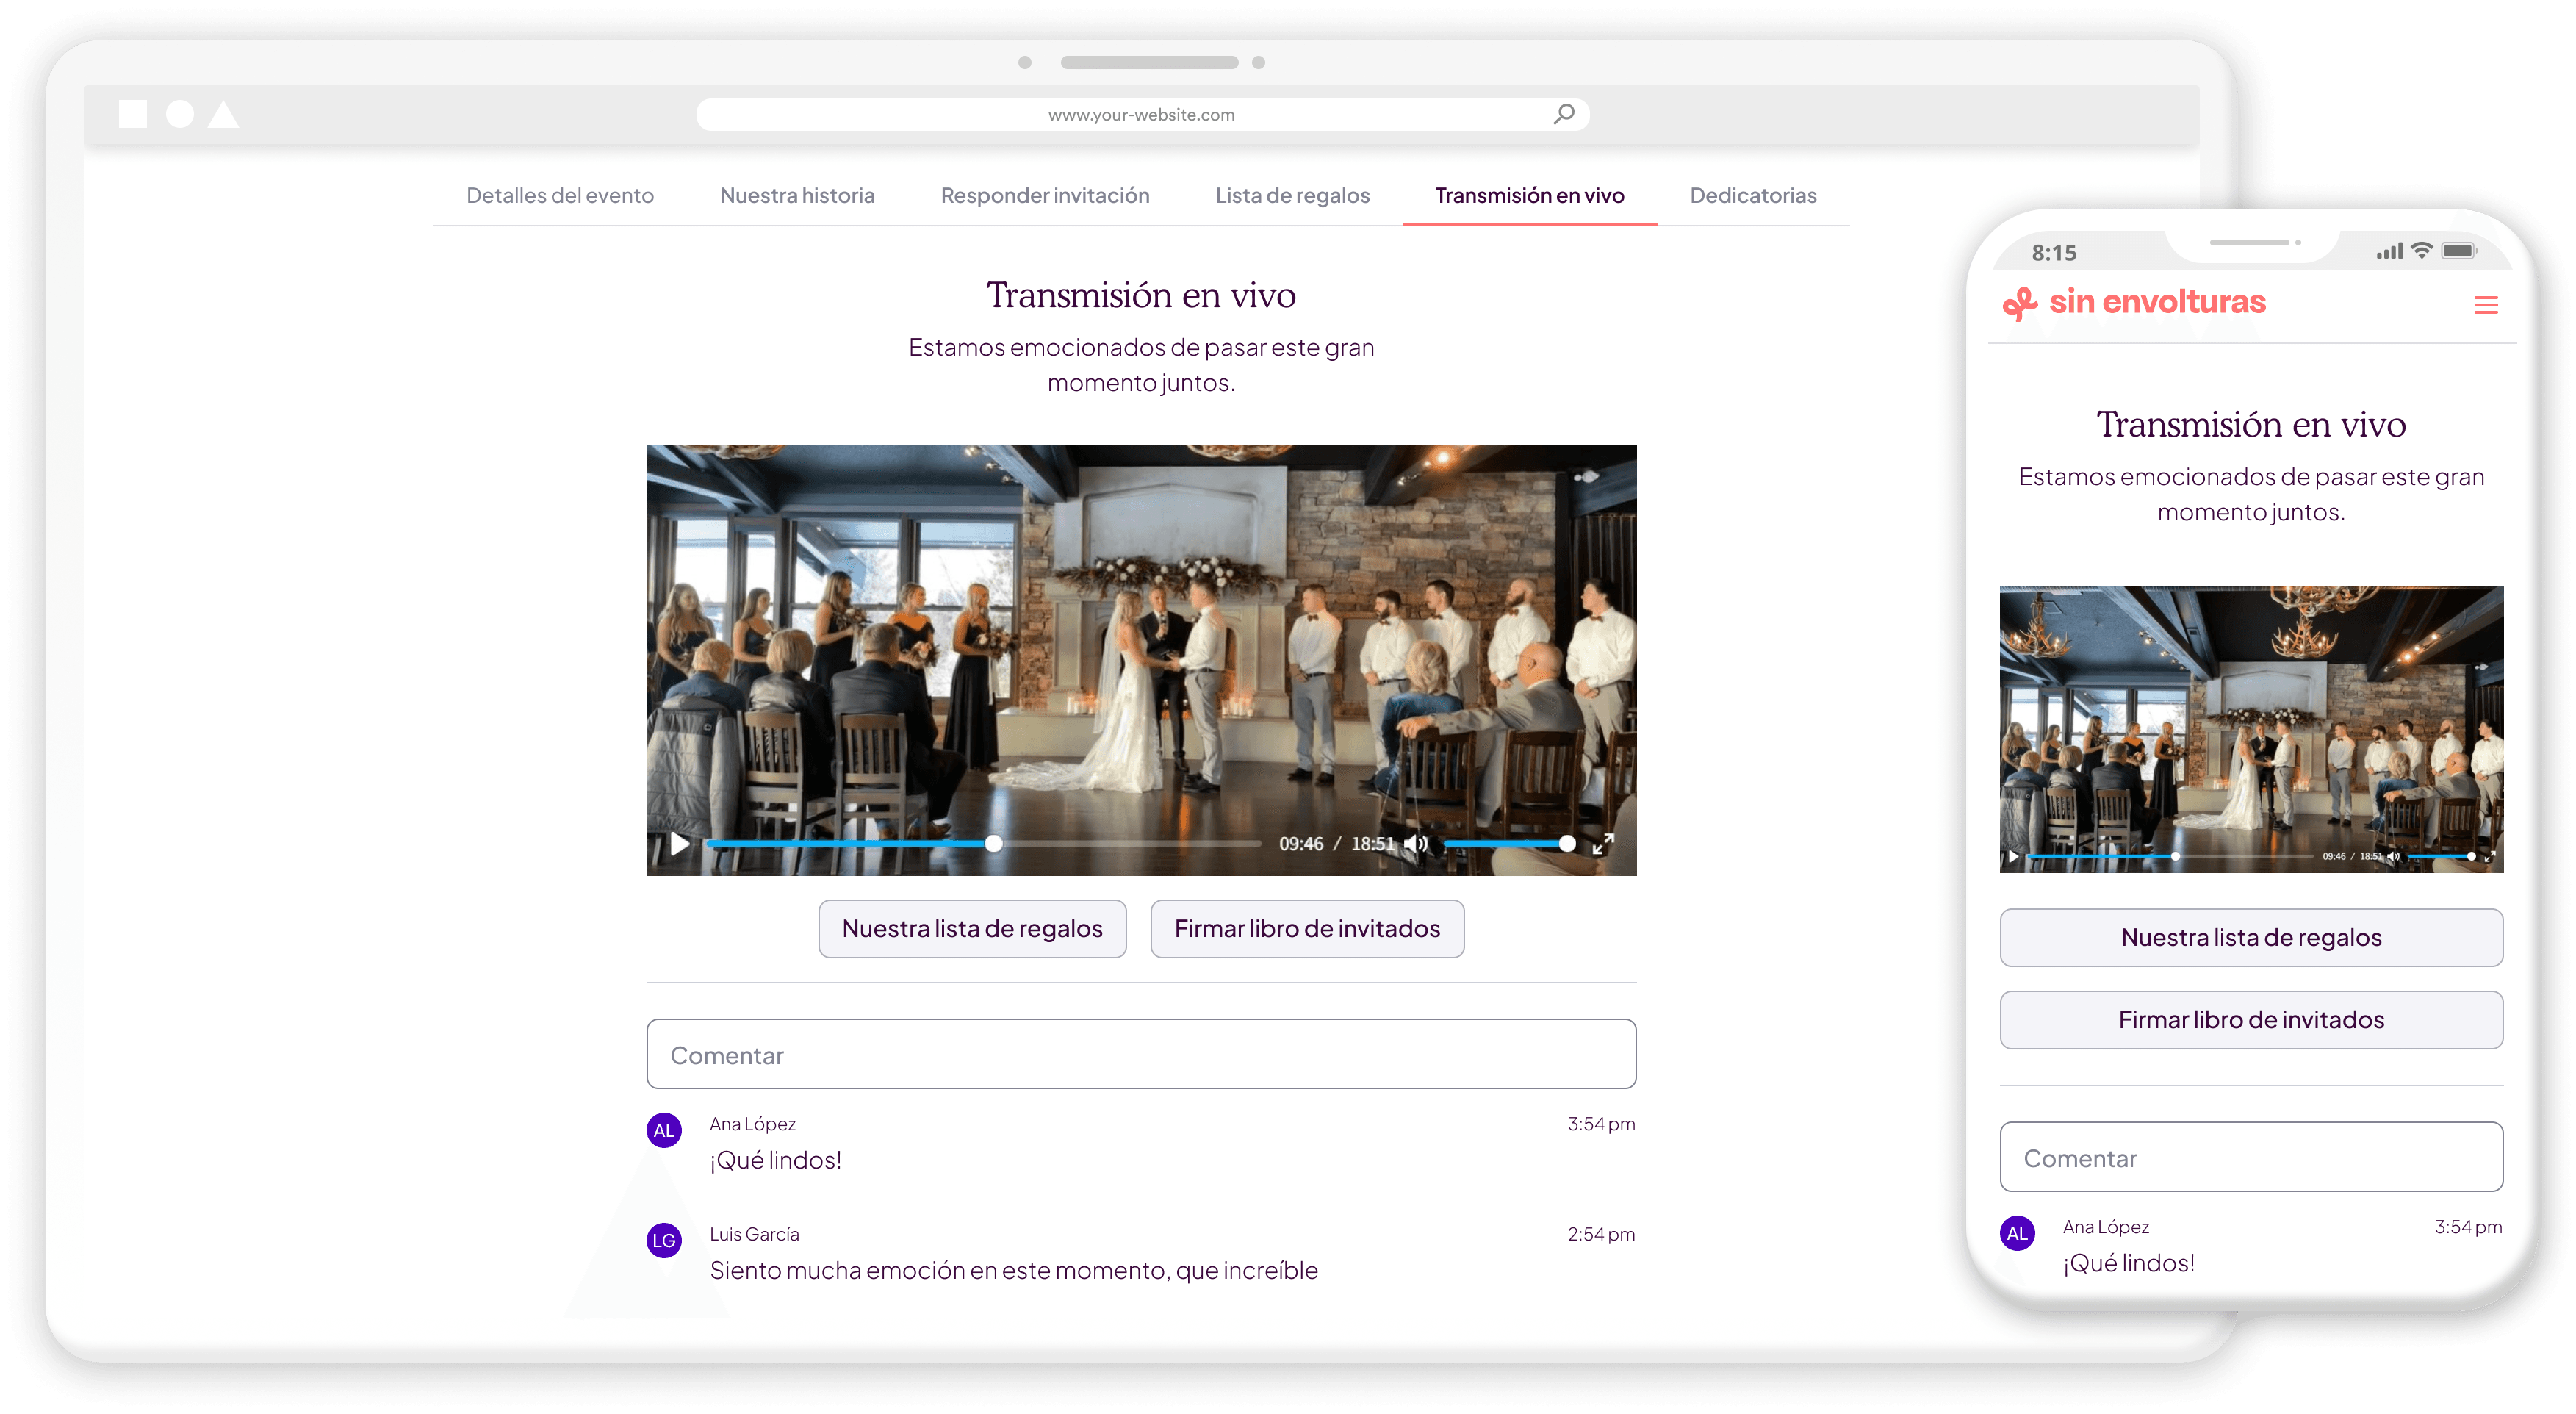The width and height of the screenshot is (2576, 1414).
Task: Click the desktop video progress slider handle
Action: tap(993, 843)
